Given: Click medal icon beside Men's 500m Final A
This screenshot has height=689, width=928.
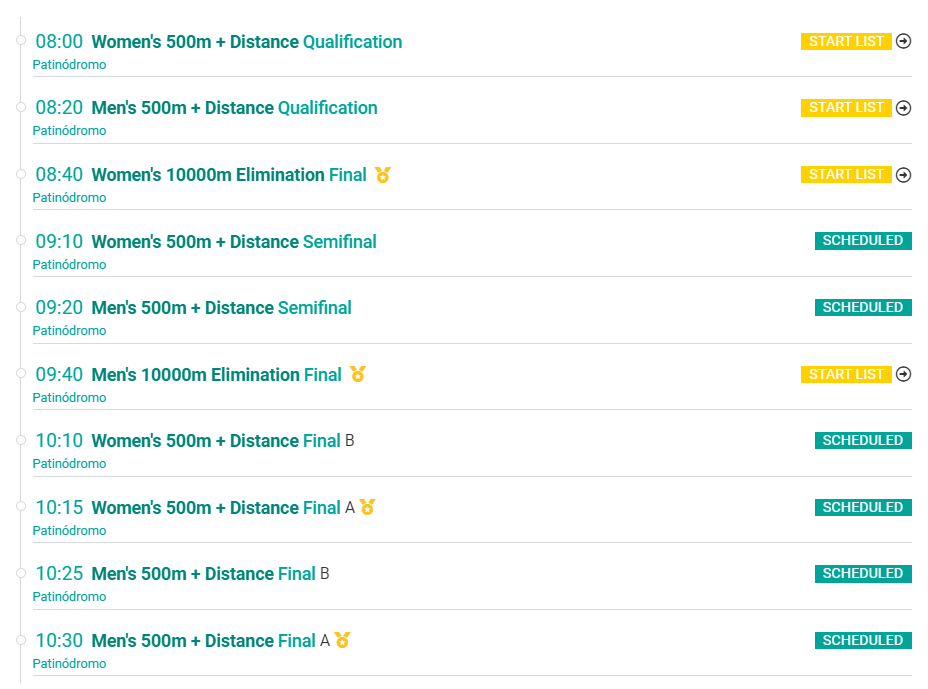Looking at the screenshot, I should pos(342,640).
